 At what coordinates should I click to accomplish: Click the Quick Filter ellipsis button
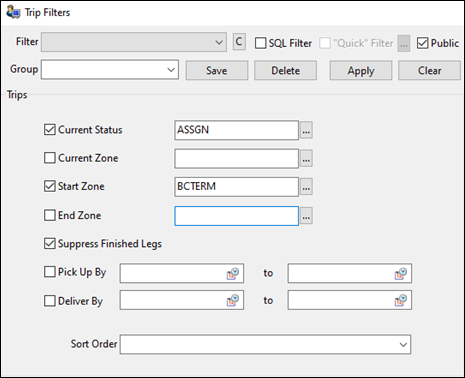404,43
